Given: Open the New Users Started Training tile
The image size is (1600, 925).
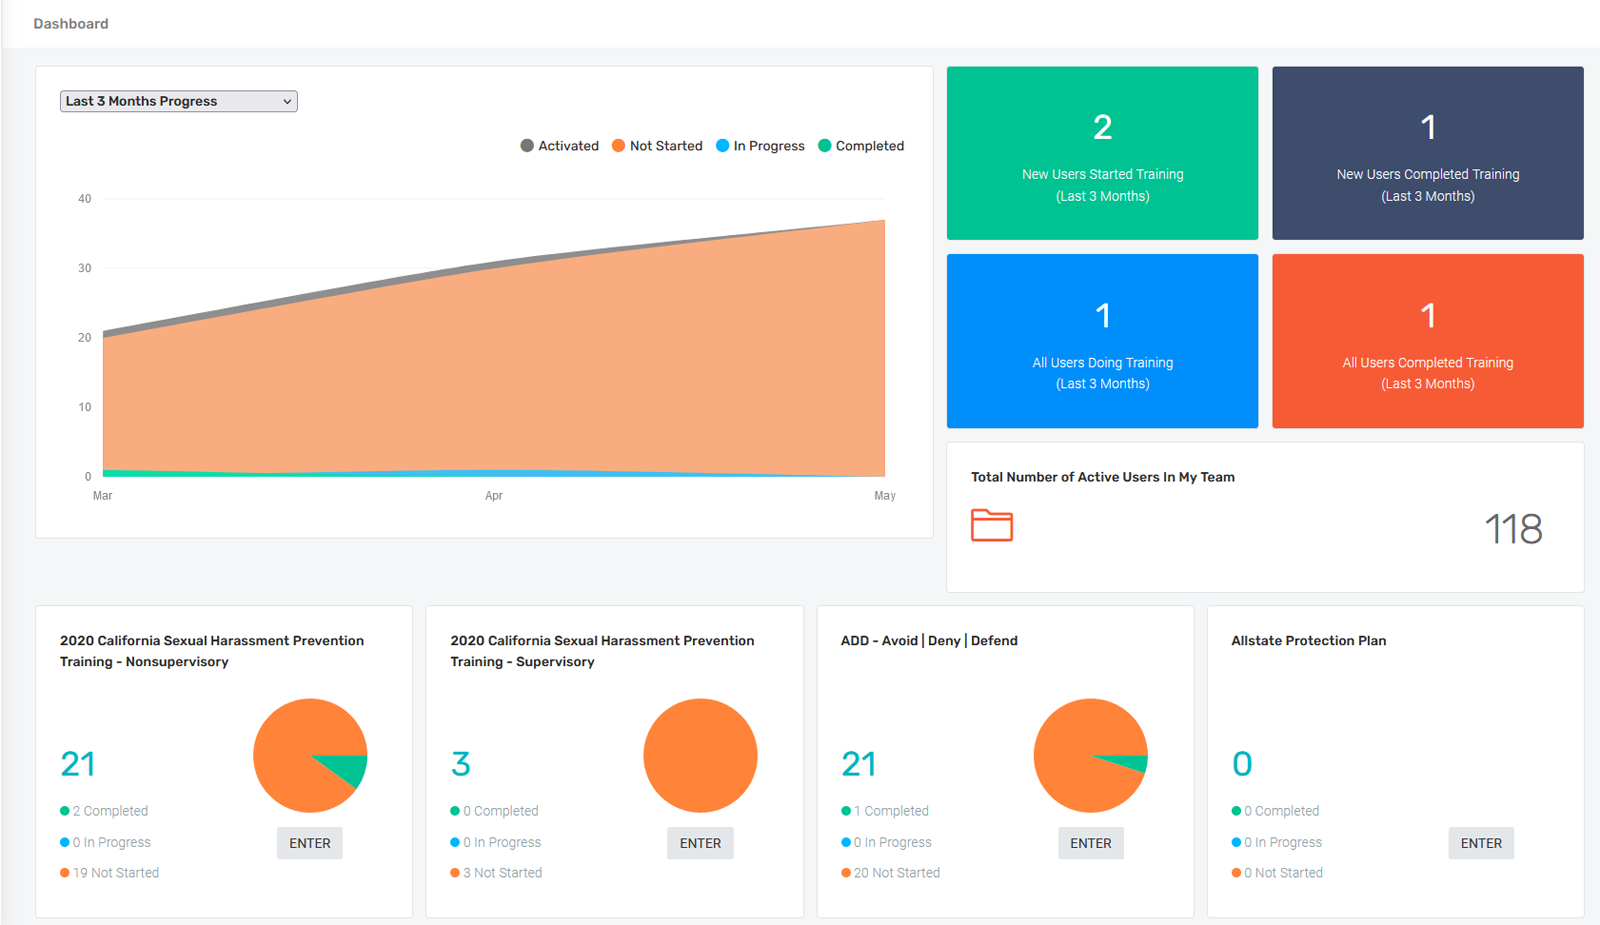Looking at the screenshot, I should 1102,153.
